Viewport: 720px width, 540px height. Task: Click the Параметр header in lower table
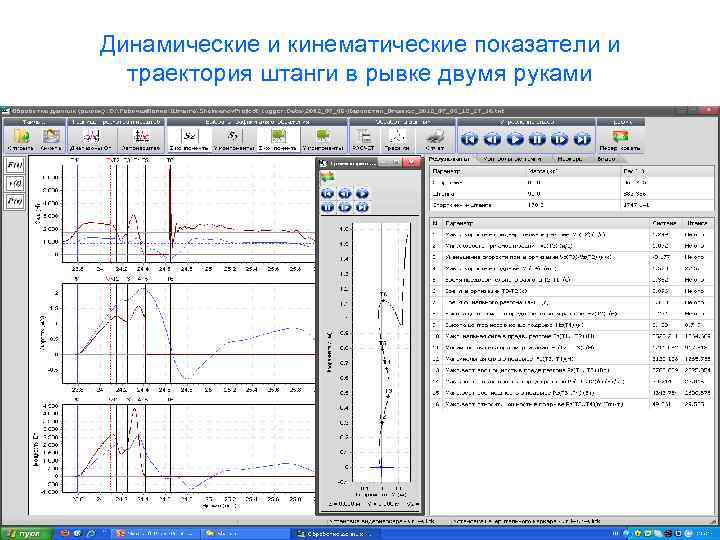tap(546, 223)
